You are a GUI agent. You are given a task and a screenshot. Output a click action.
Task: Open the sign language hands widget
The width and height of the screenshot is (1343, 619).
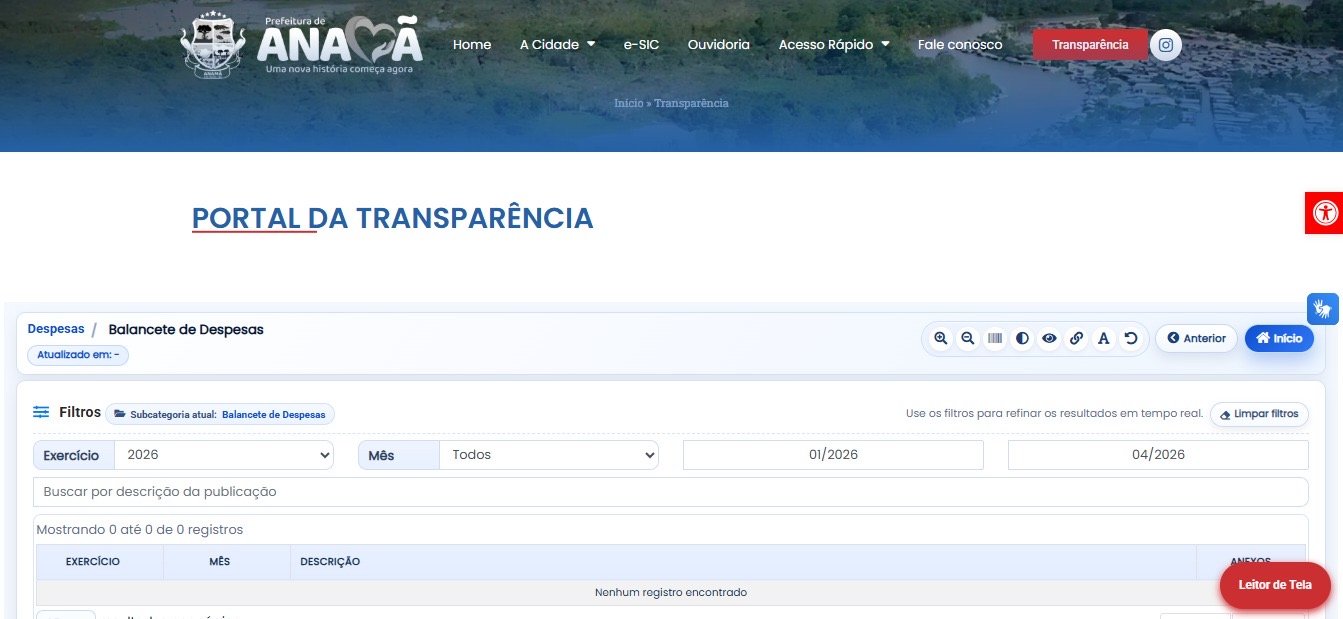[x=1322, y=309]
